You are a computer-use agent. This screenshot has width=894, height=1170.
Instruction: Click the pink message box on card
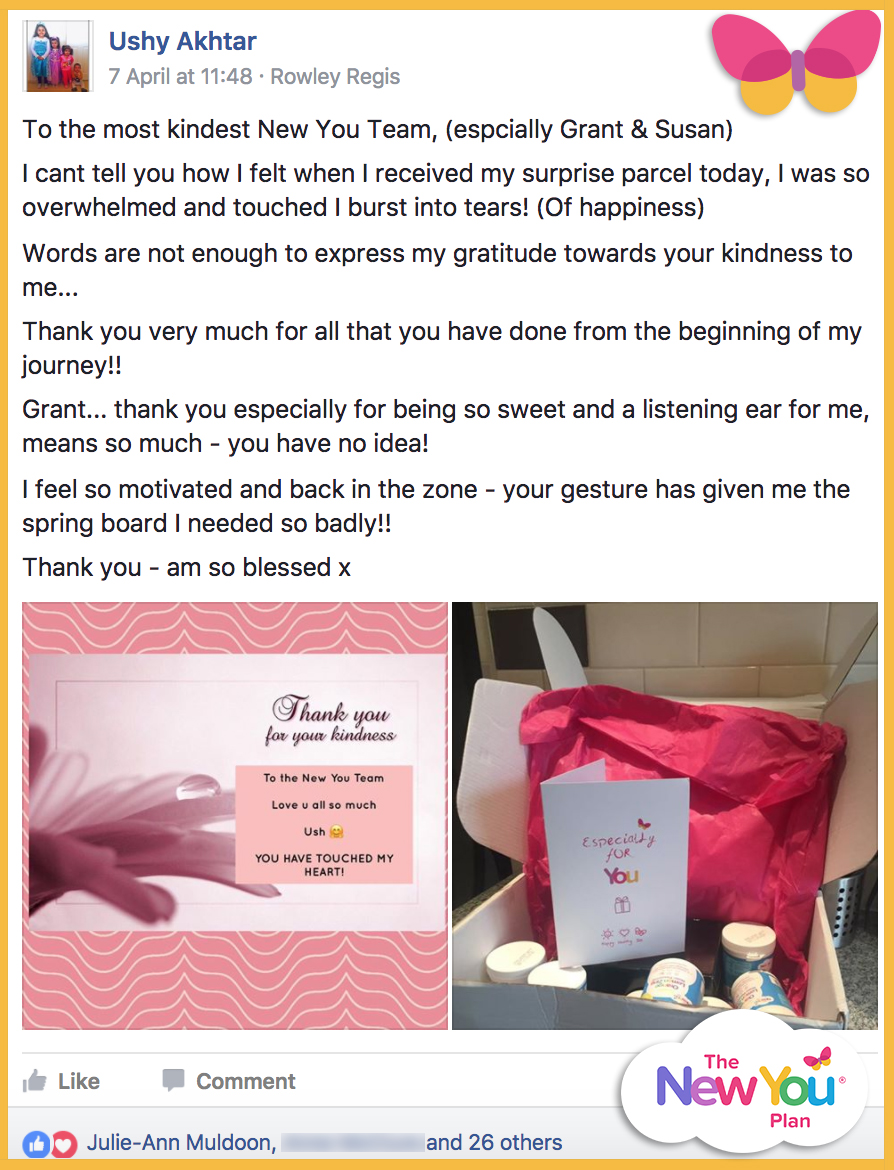click(324, 825)
